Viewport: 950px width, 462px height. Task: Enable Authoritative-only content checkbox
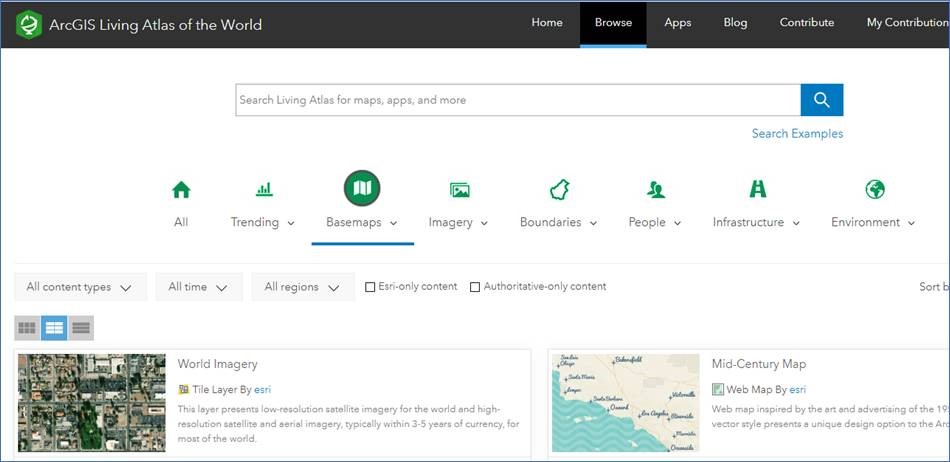(x=475, y=287)
